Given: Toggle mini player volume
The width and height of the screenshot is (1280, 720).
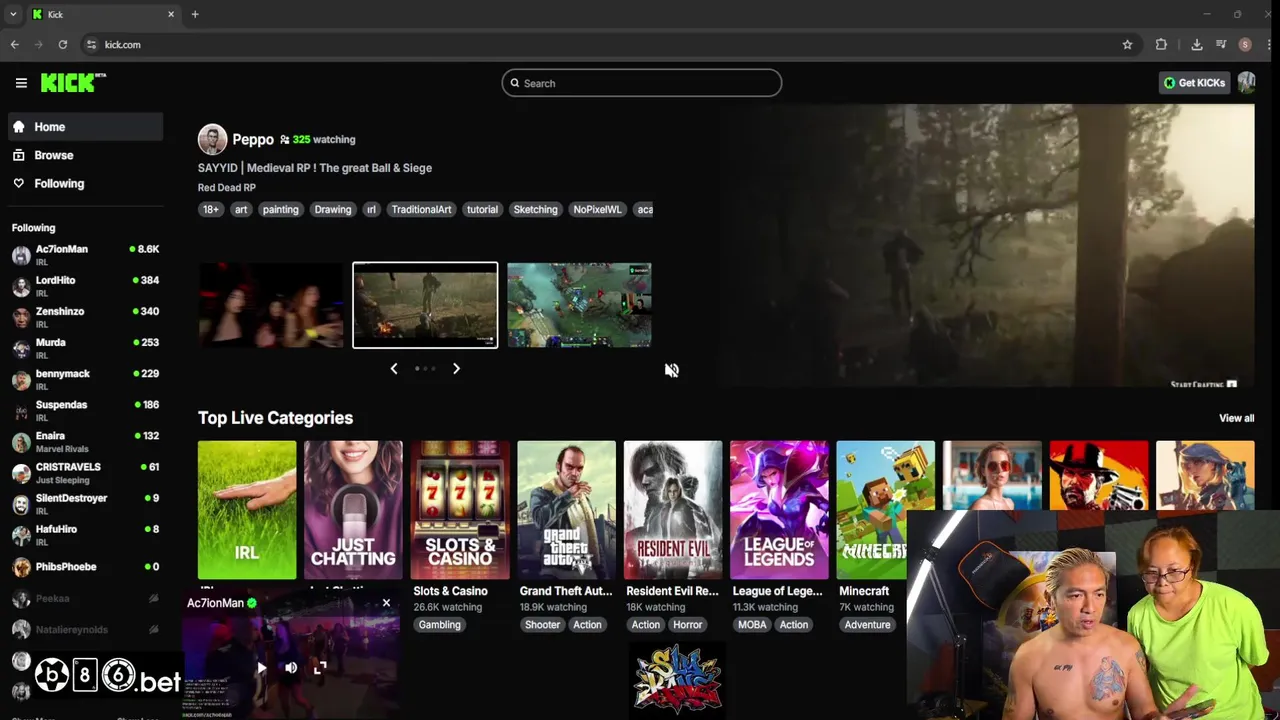Looking at the screenshot, I should (x=291, y=668).
